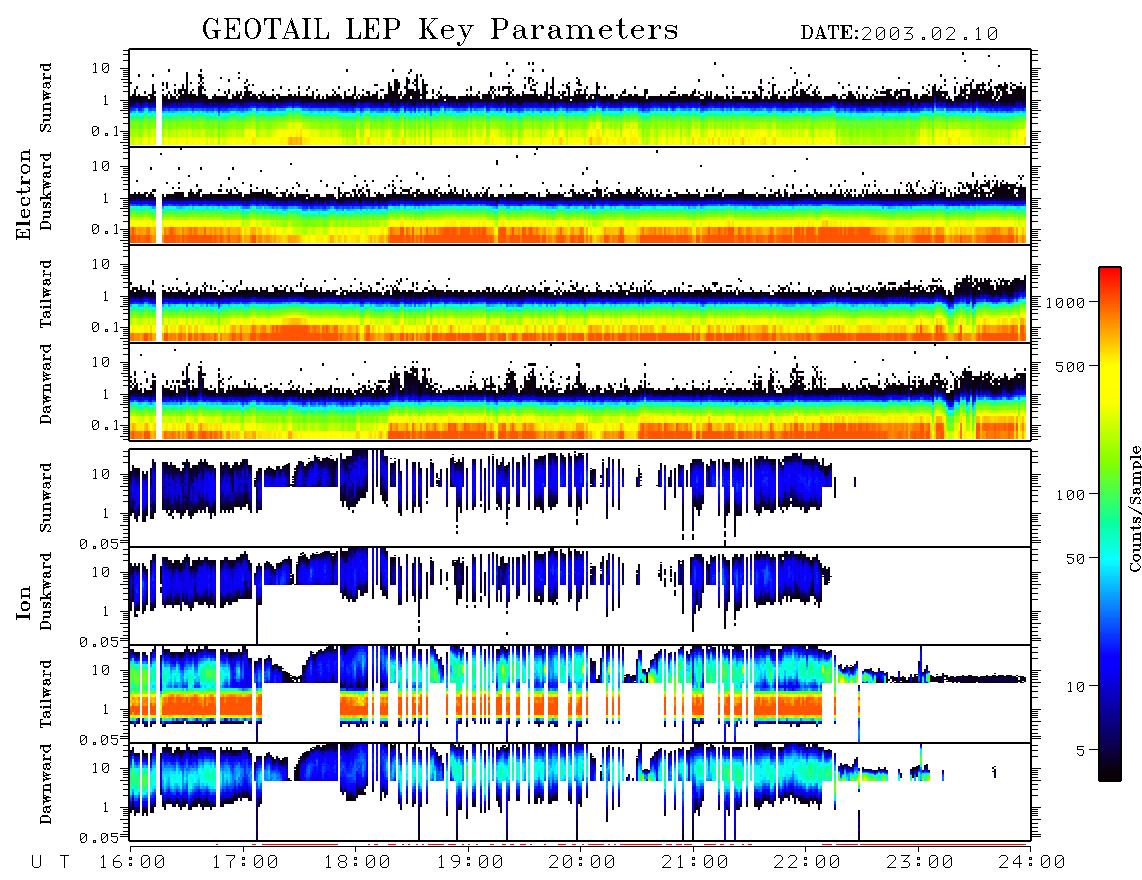Screen dimensions: 1142x880
Task: Click the colorbar "100" tick label
Action: tap(1070, 495)
